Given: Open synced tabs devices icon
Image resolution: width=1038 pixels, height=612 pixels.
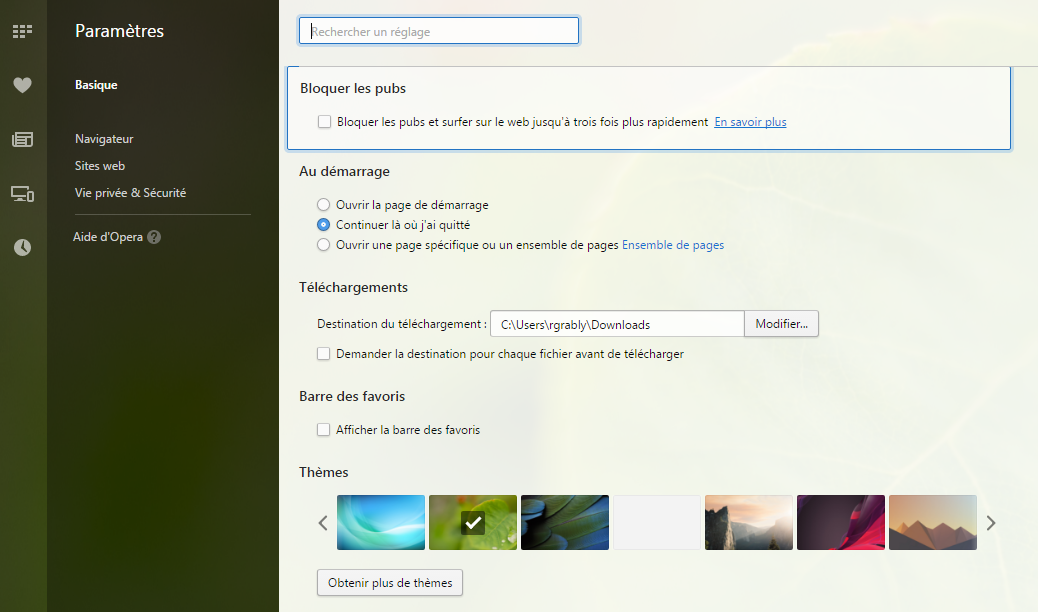Looking at the screenshot, I should pyautogui.click(x=22, y=194).
